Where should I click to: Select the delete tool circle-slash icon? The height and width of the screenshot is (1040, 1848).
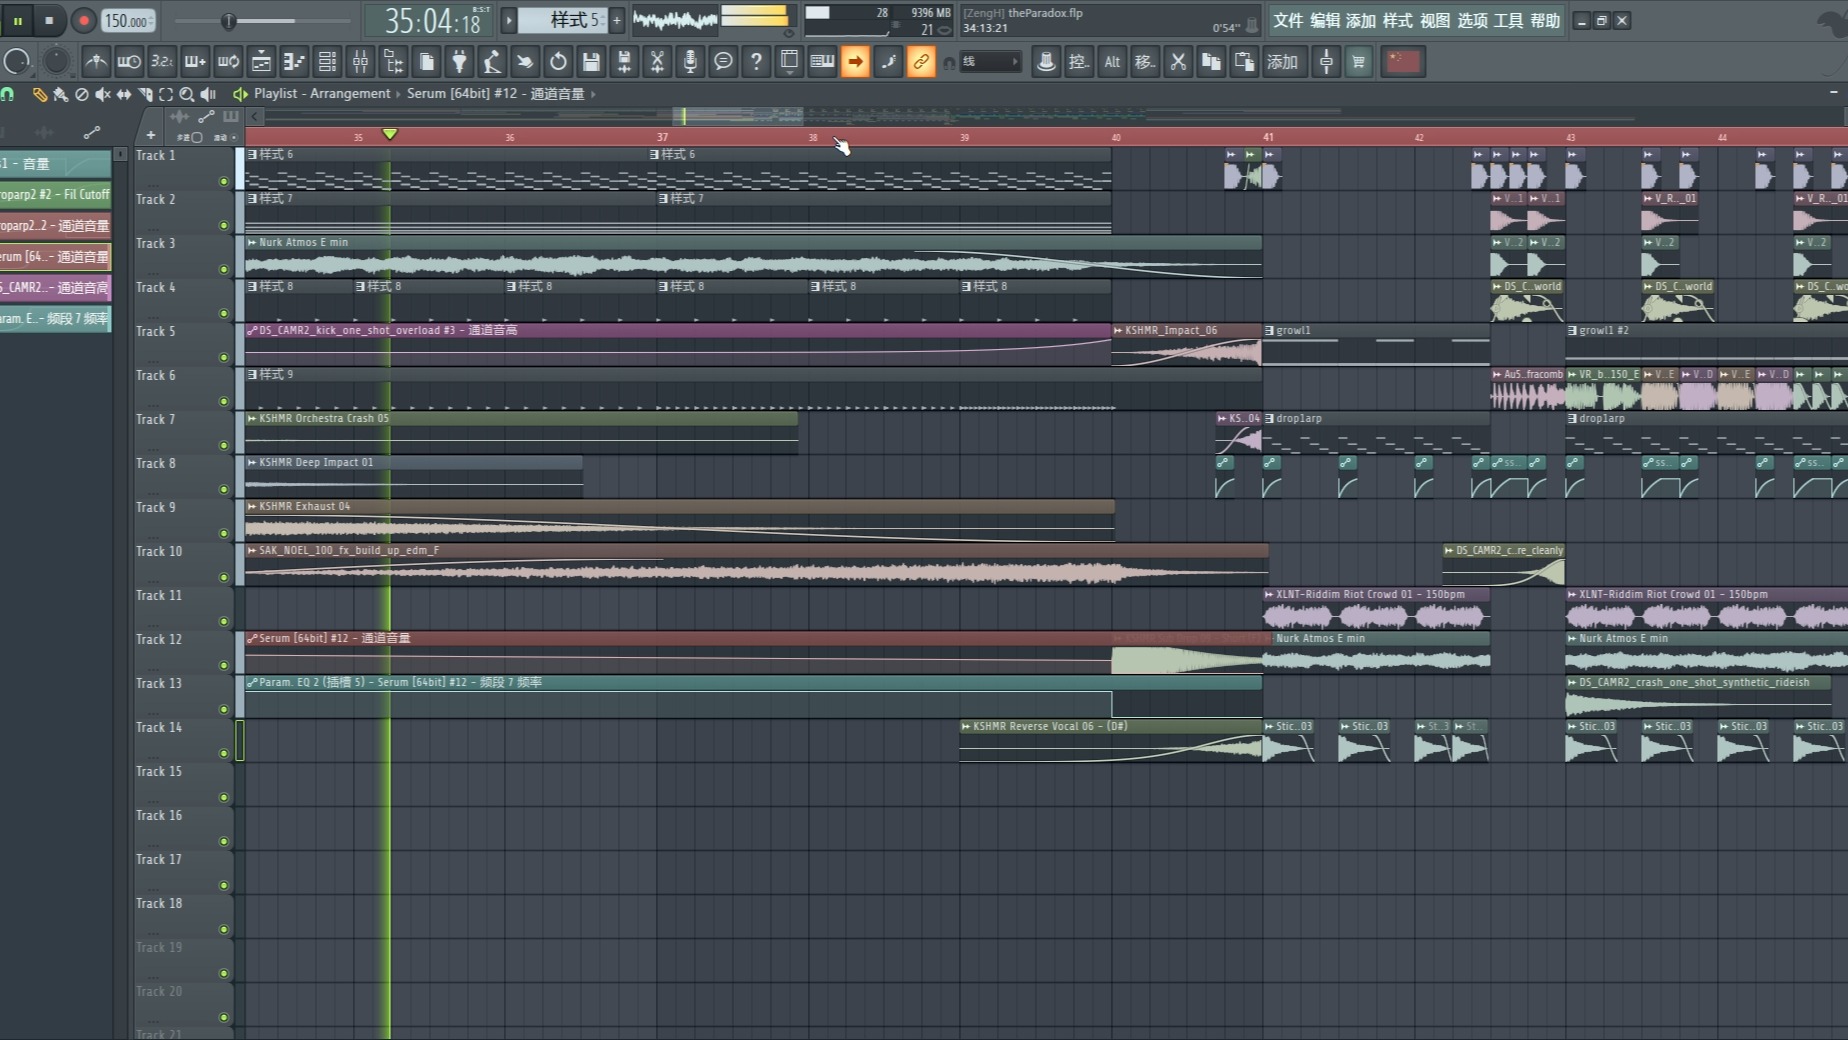tap(82, 94)
